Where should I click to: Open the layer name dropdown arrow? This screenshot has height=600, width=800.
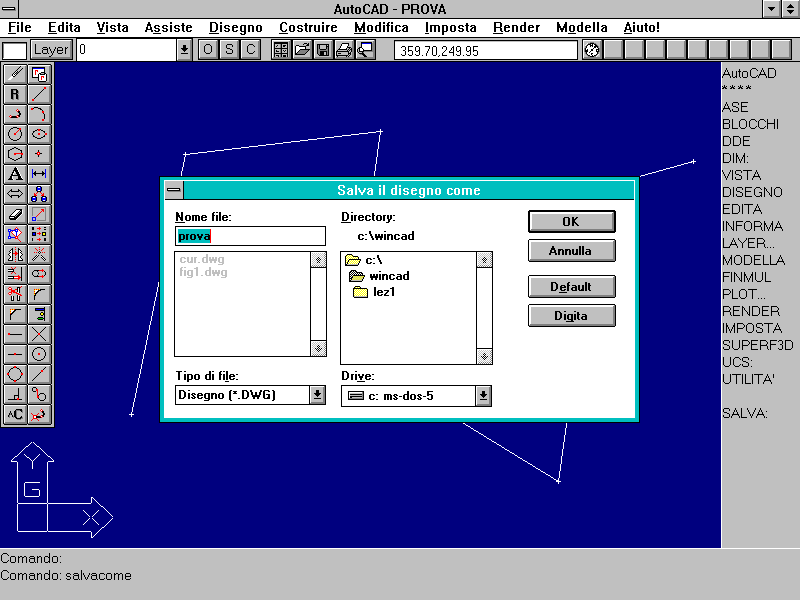pos(184,50)
